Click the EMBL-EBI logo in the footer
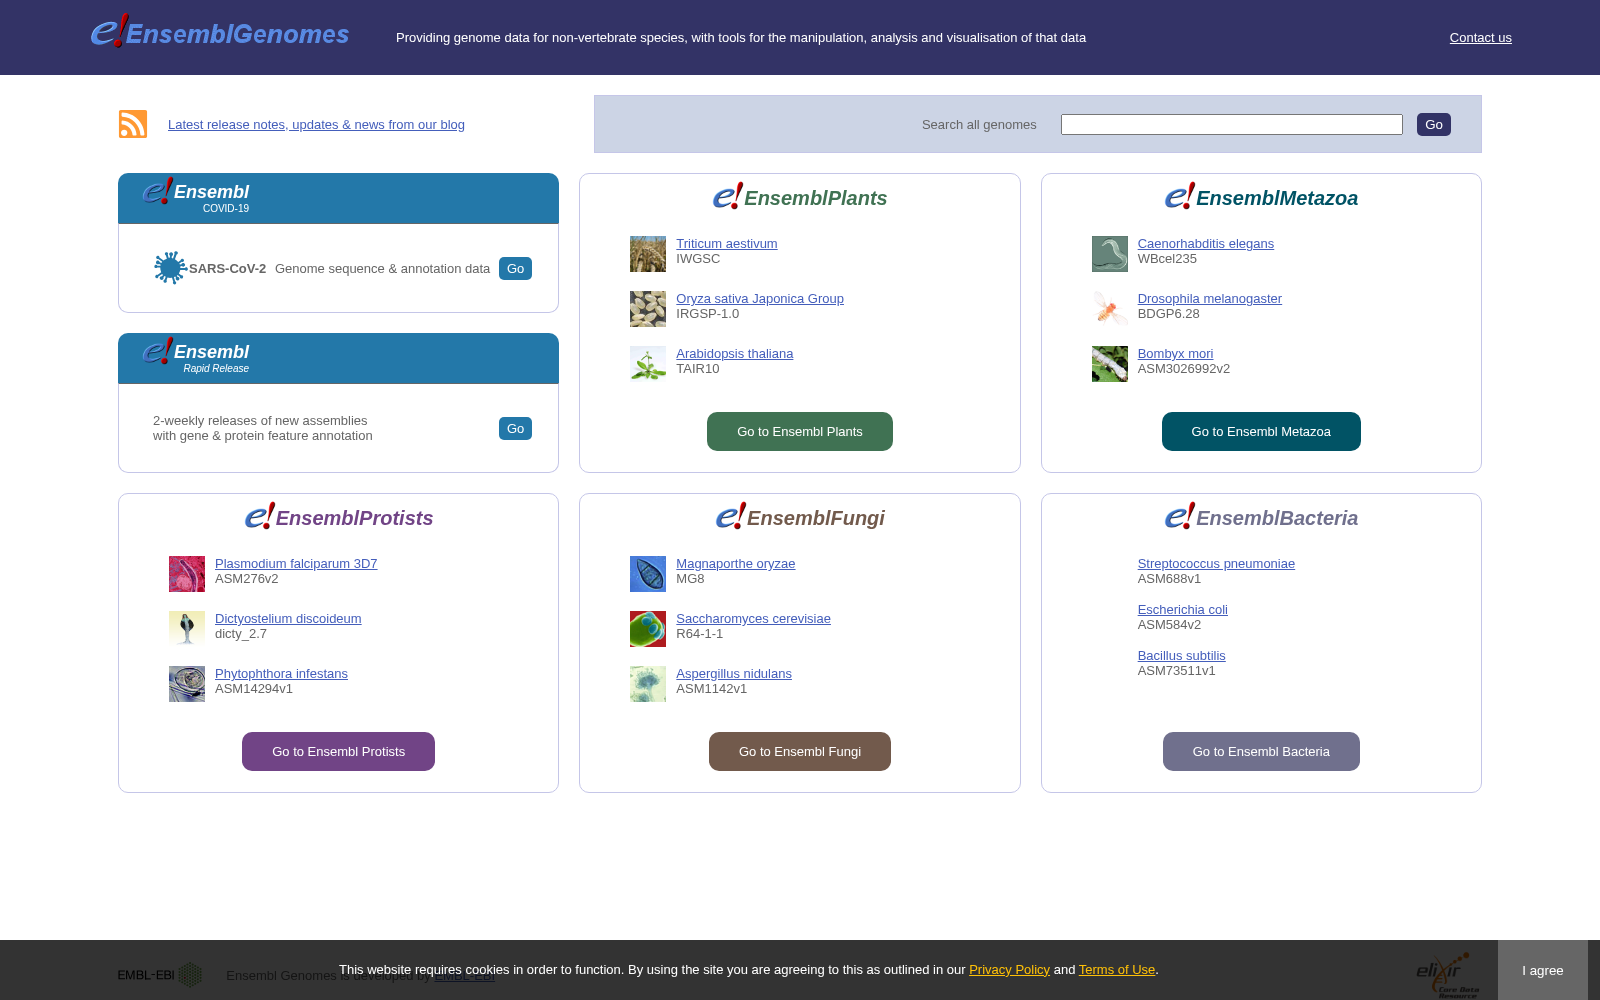This screenshot has width=1600, height=1000. 160,975
